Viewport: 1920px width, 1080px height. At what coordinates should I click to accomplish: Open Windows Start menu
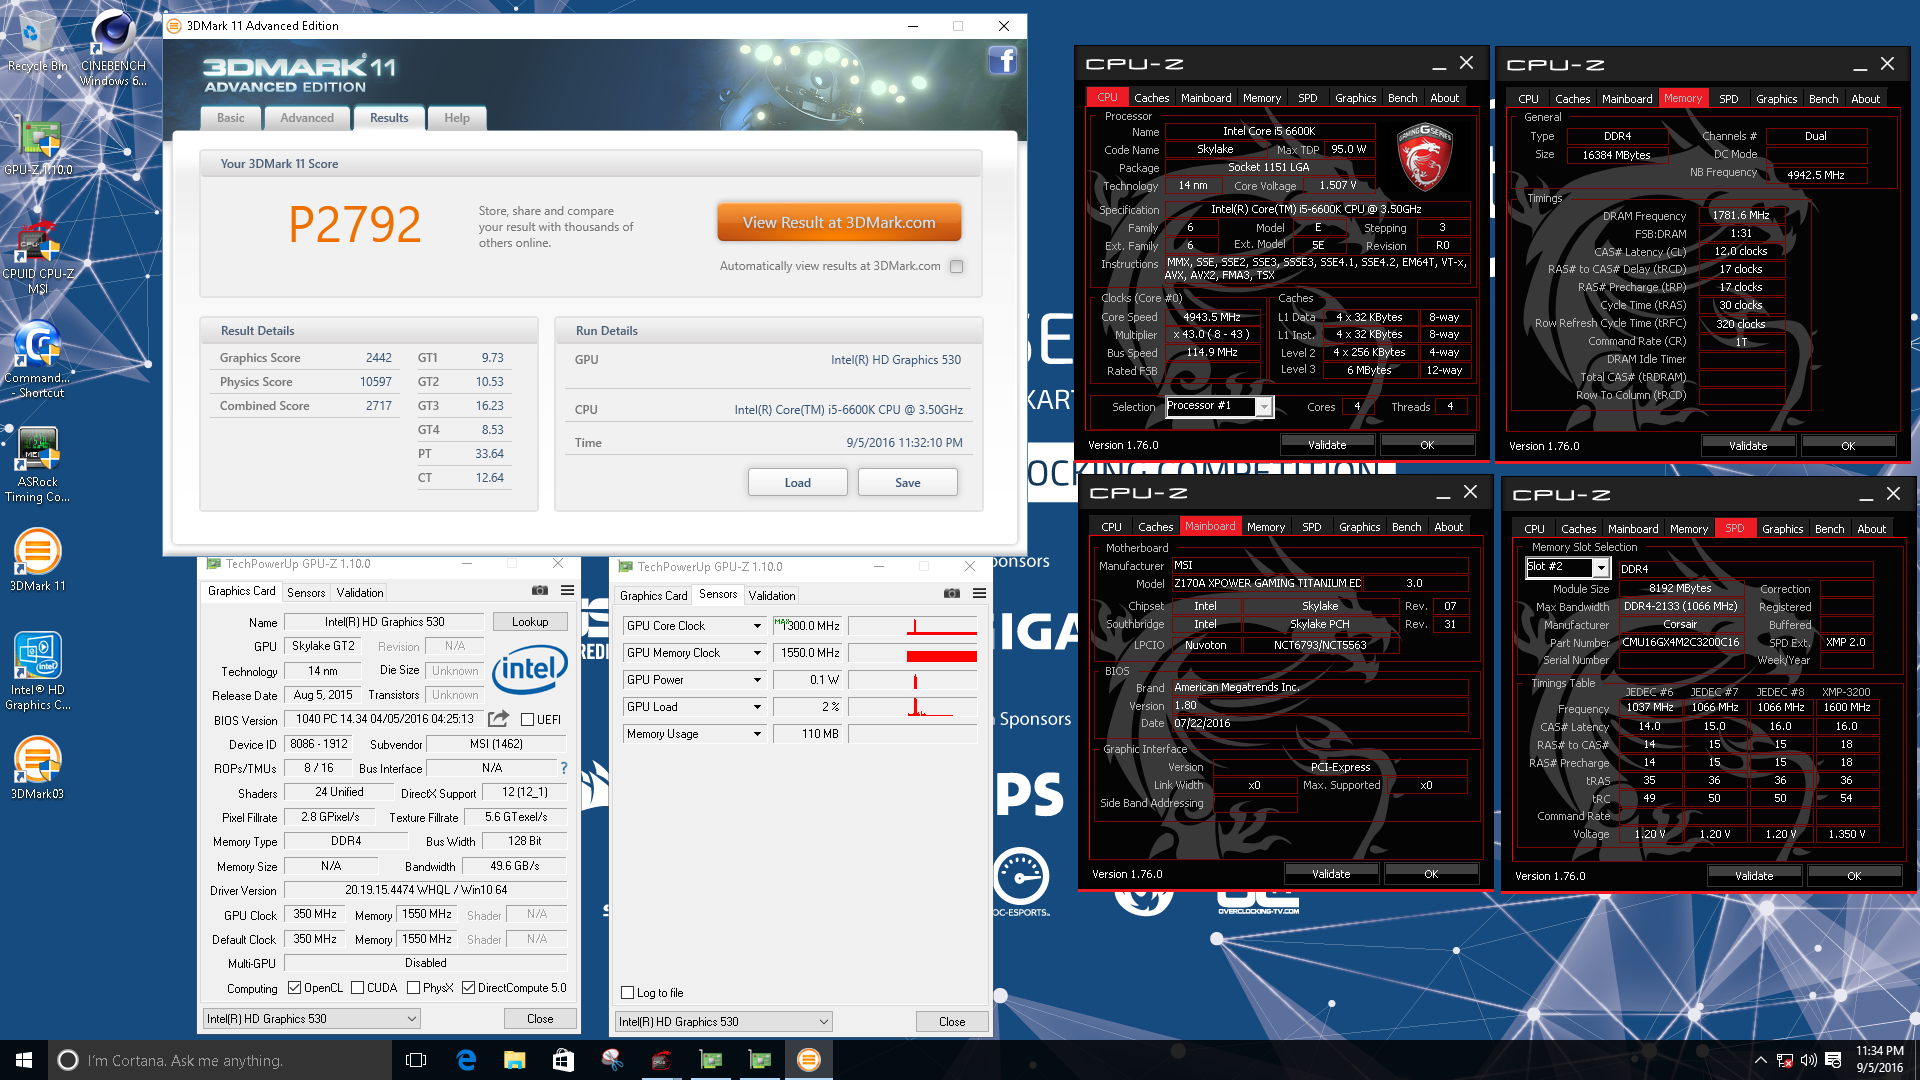click(24, 1060)
